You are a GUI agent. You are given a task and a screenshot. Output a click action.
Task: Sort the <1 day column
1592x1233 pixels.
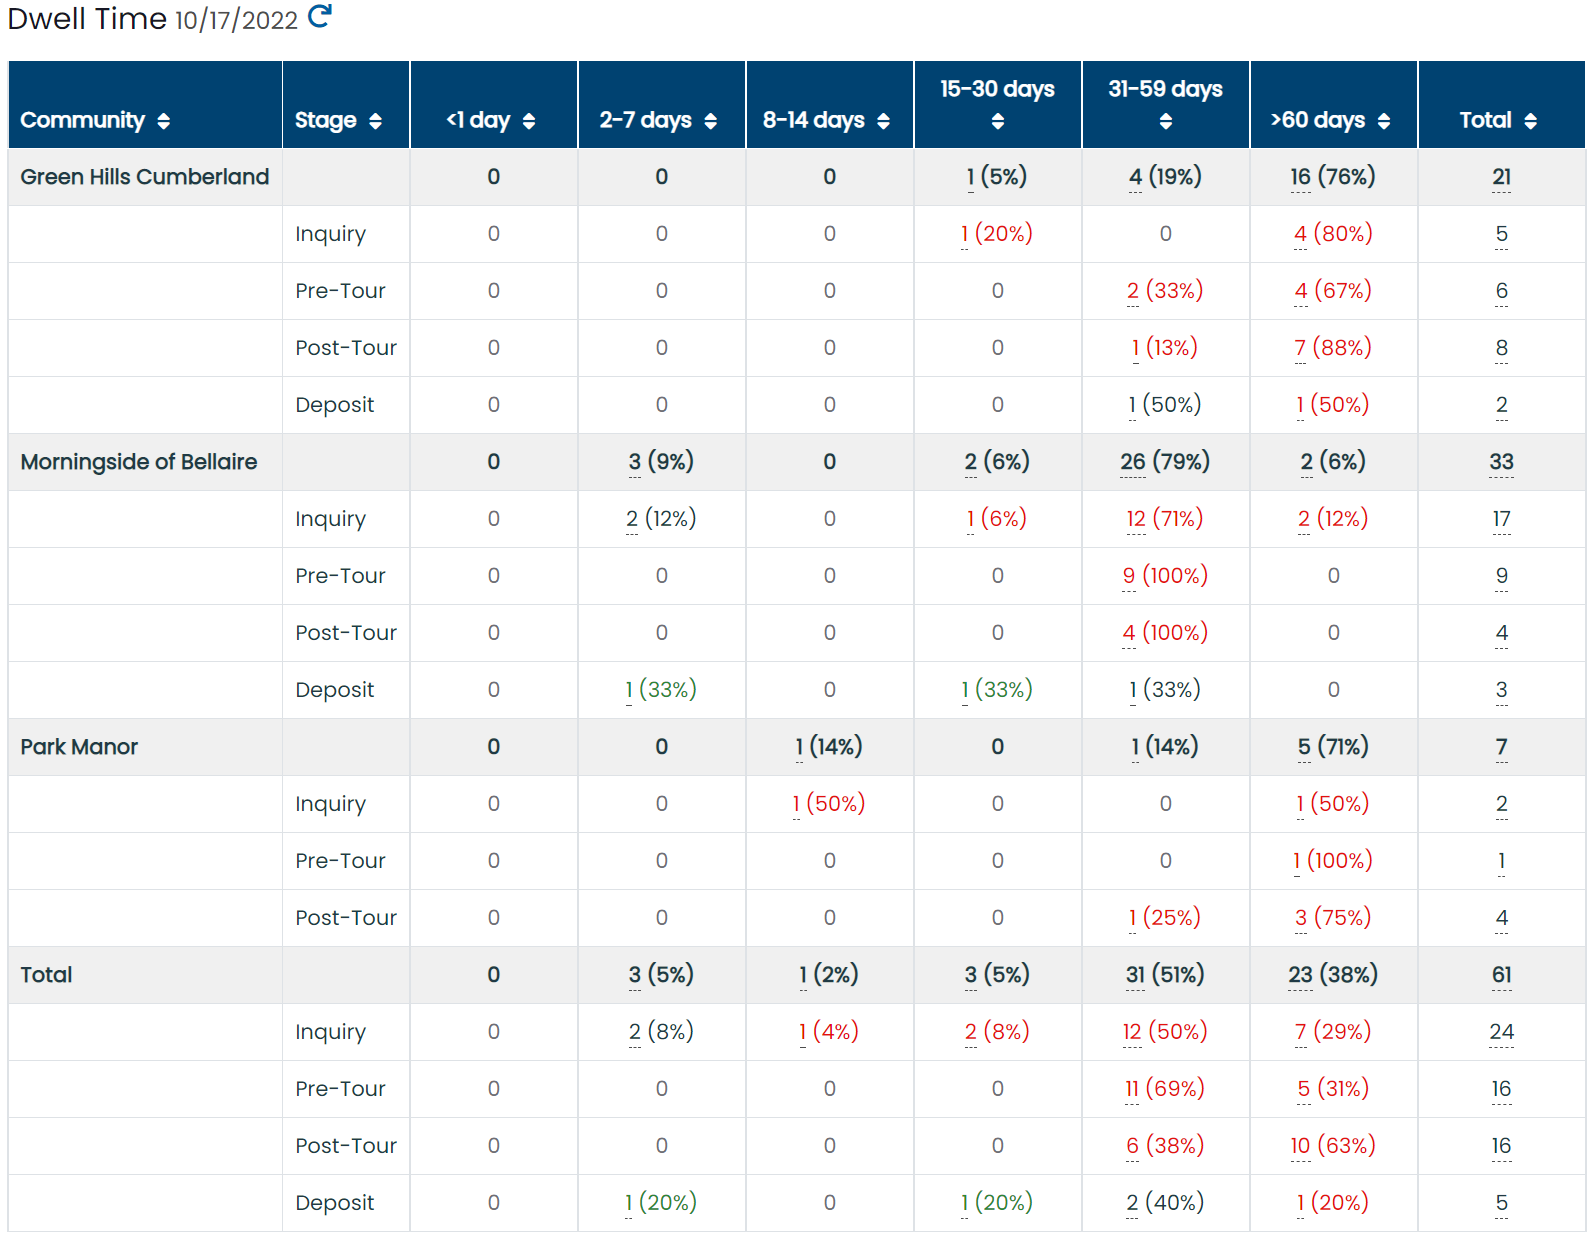[x=529, y=121]
